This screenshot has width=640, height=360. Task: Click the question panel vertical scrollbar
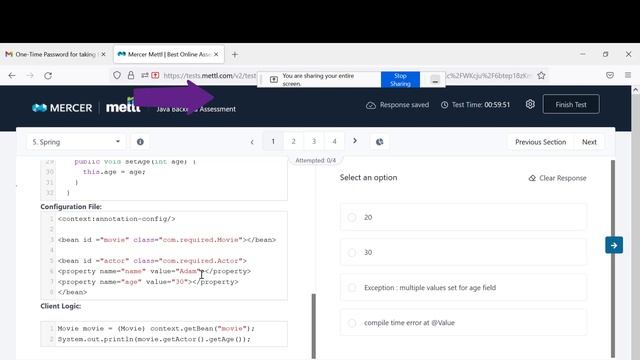[x=313, y=325]
